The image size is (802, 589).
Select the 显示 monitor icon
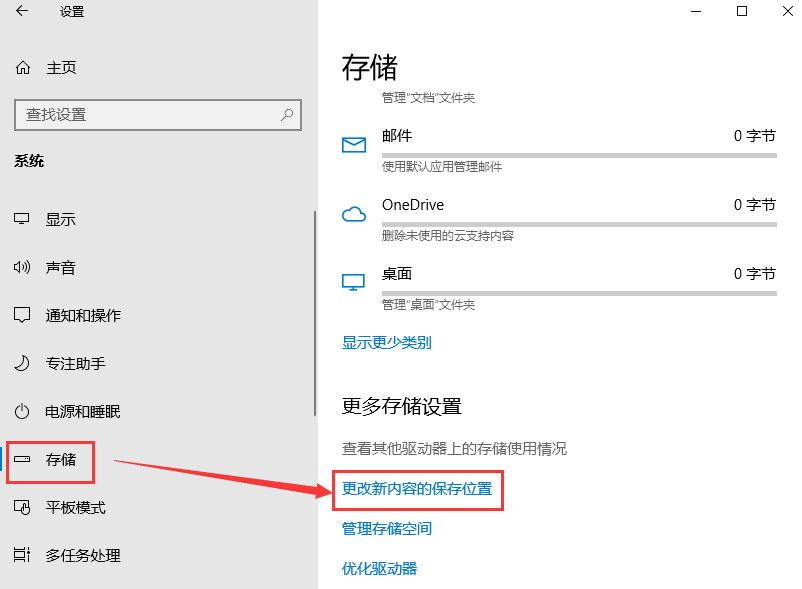point(21,219)
